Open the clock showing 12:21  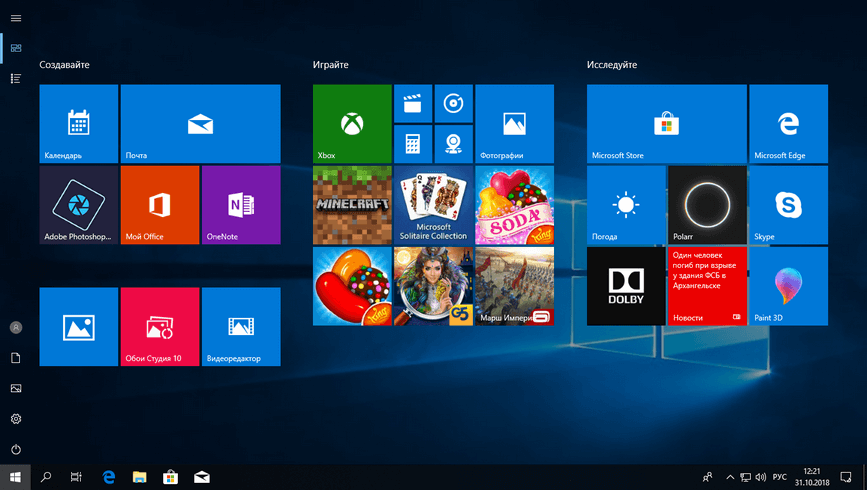[812, 477]
